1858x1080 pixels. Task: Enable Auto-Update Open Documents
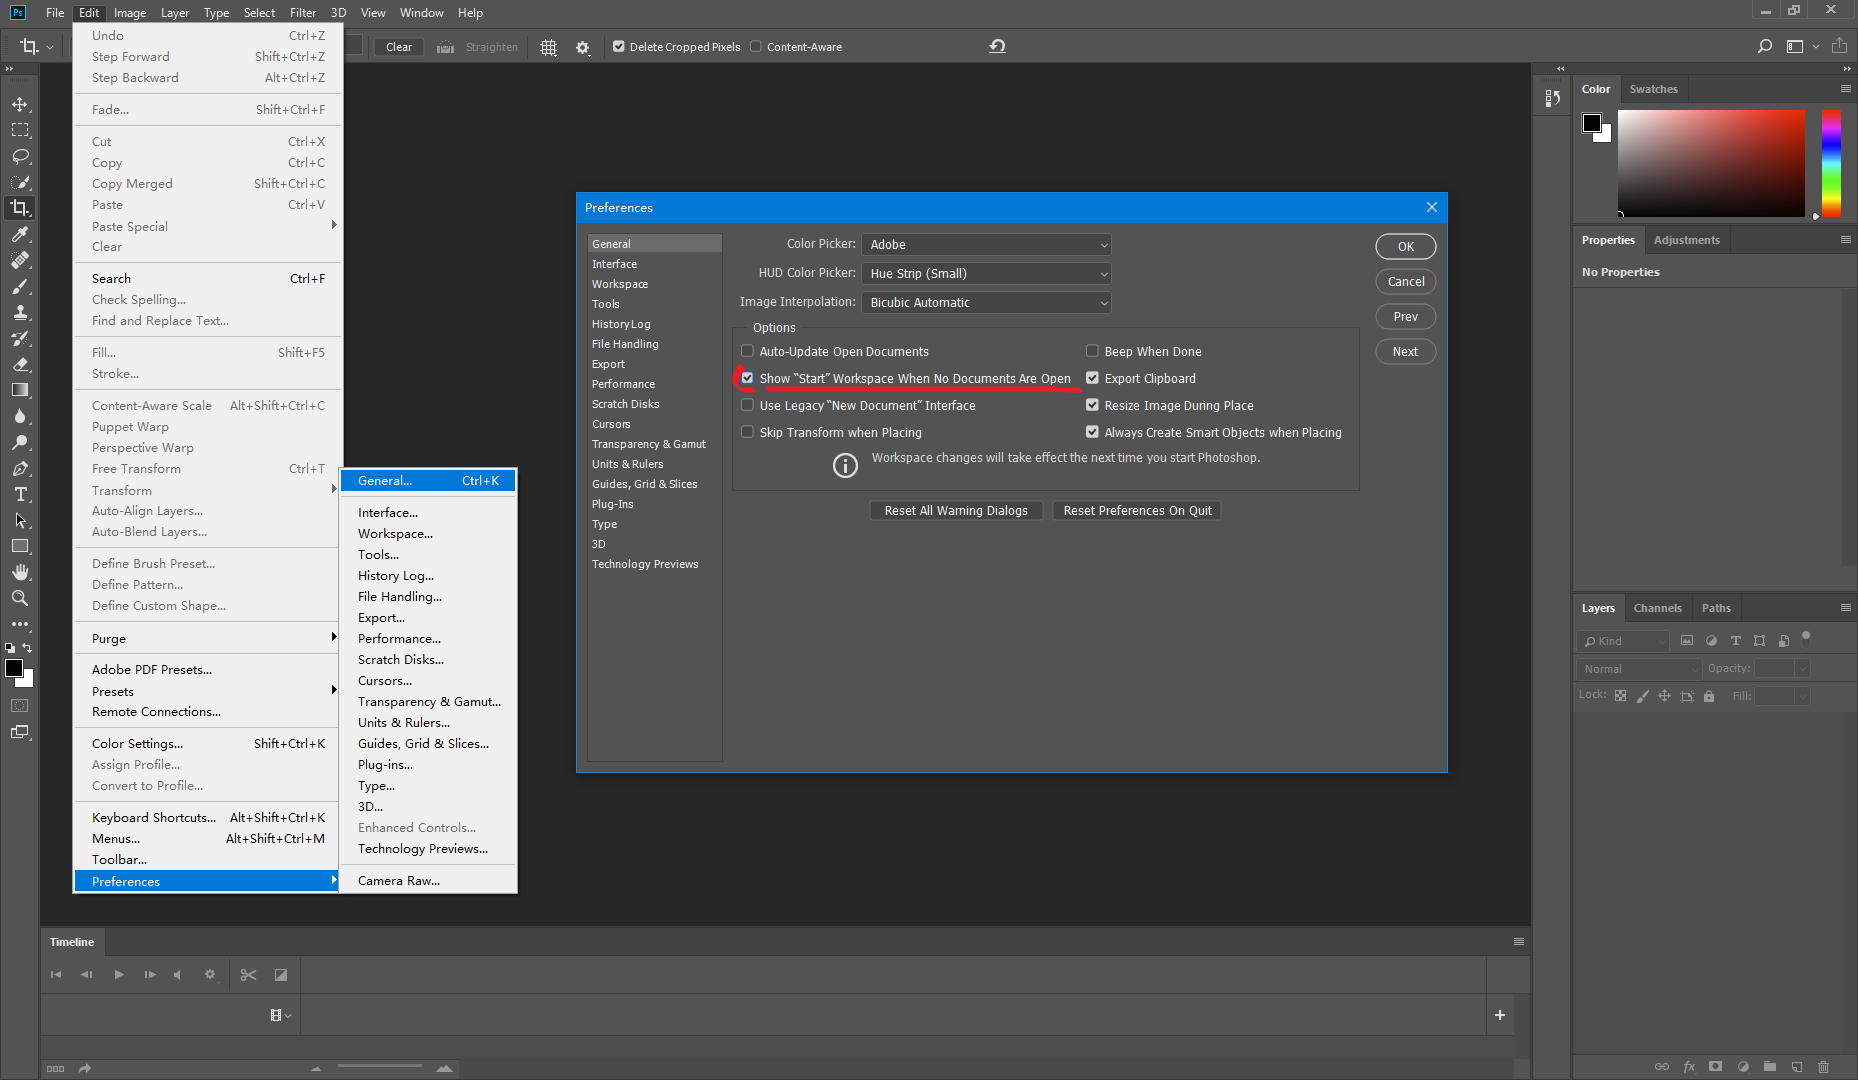[x=747, y=351]
